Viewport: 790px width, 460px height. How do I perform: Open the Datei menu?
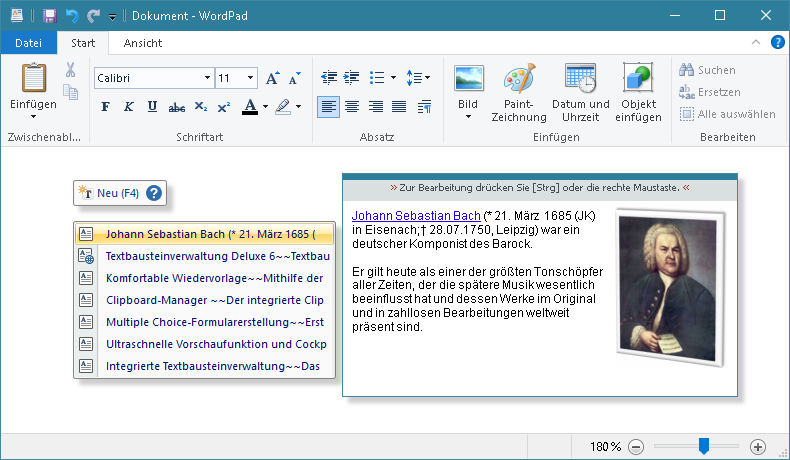click(x=29, y=43)
